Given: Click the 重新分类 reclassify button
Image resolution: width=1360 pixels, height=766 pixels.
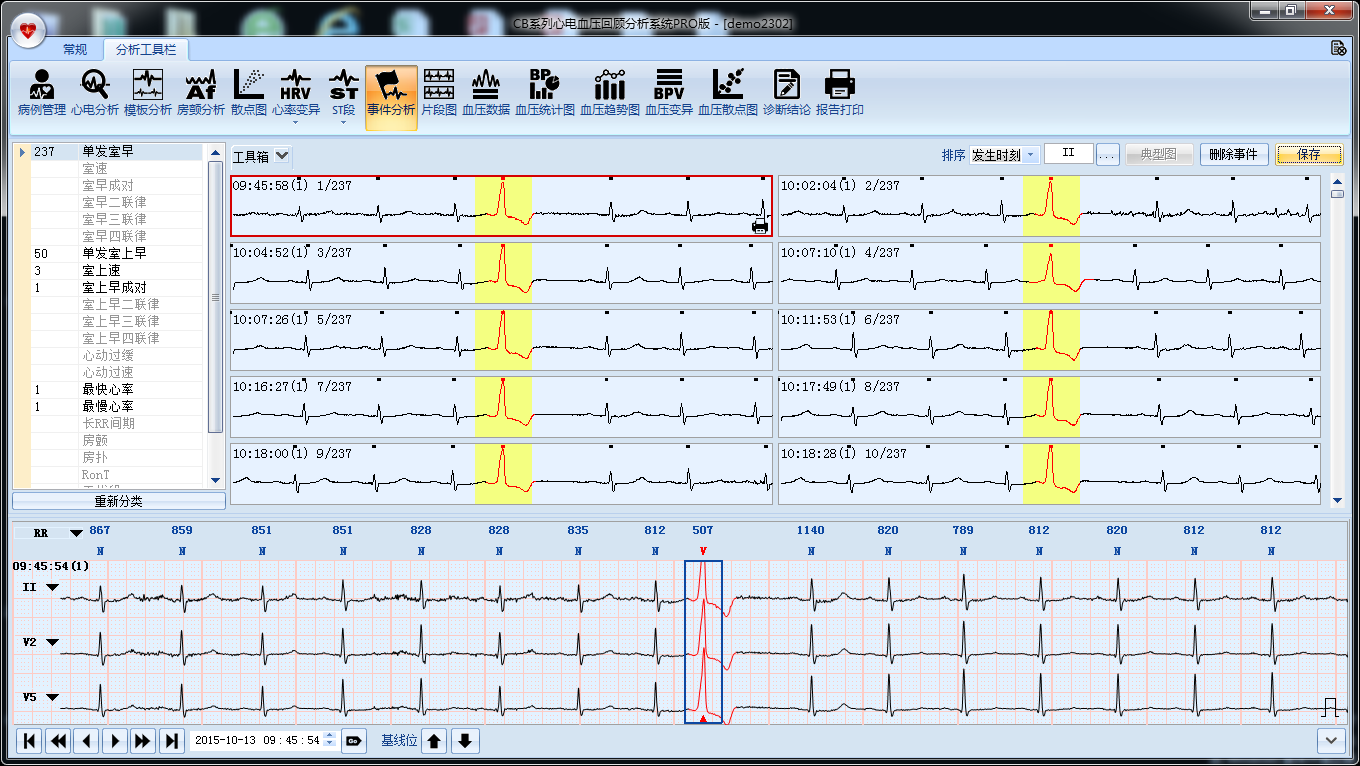Looking at the screenshot, I should [x=118, y=501].
